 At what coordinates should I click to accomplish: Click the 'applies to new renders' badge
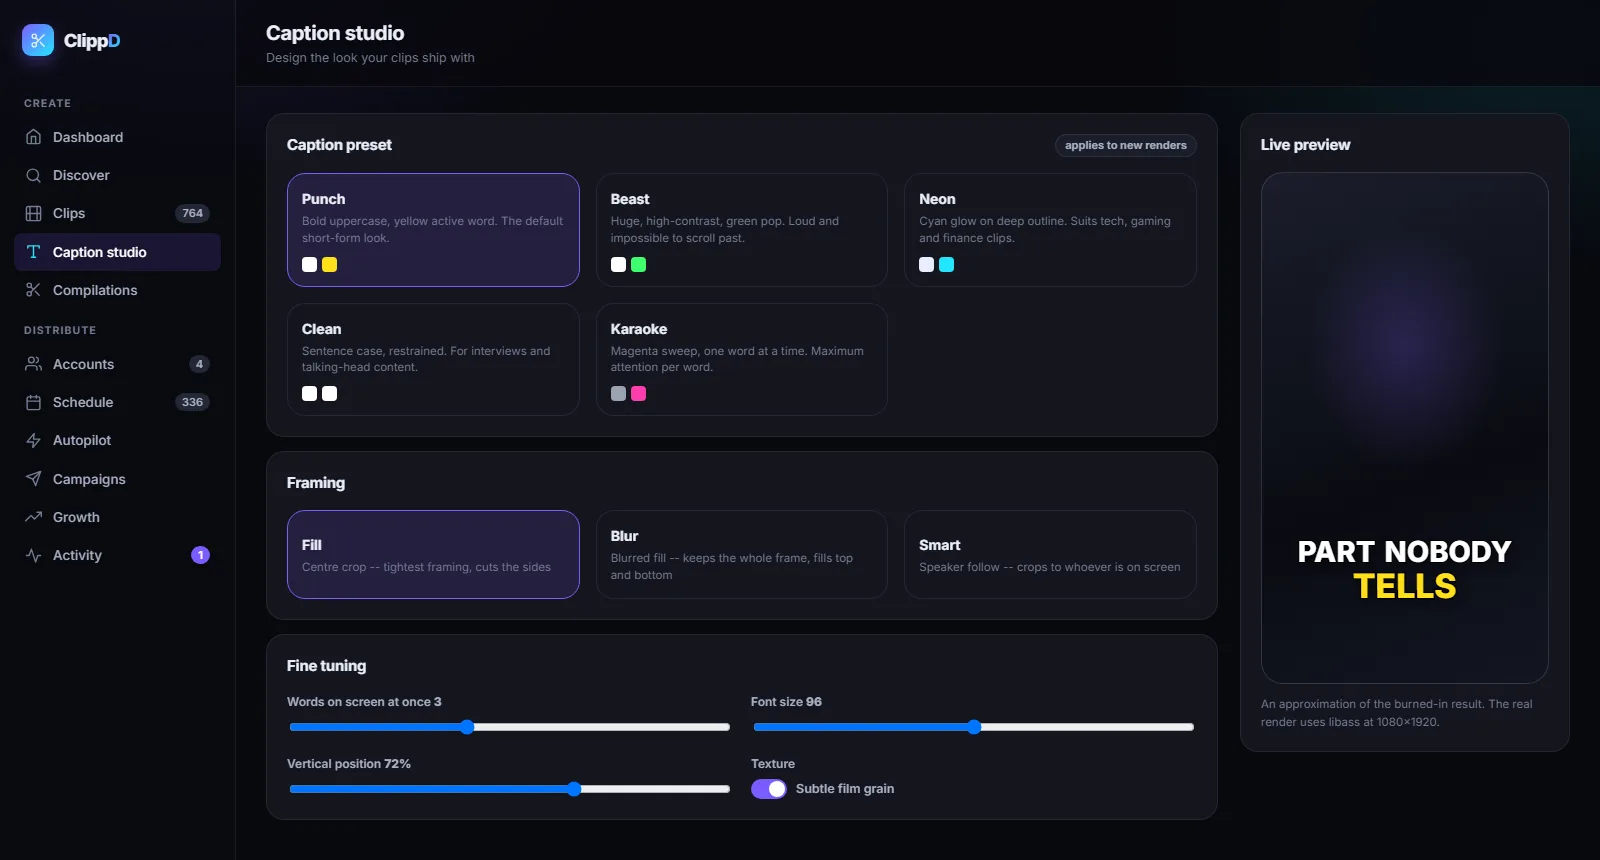(1126, 145)
